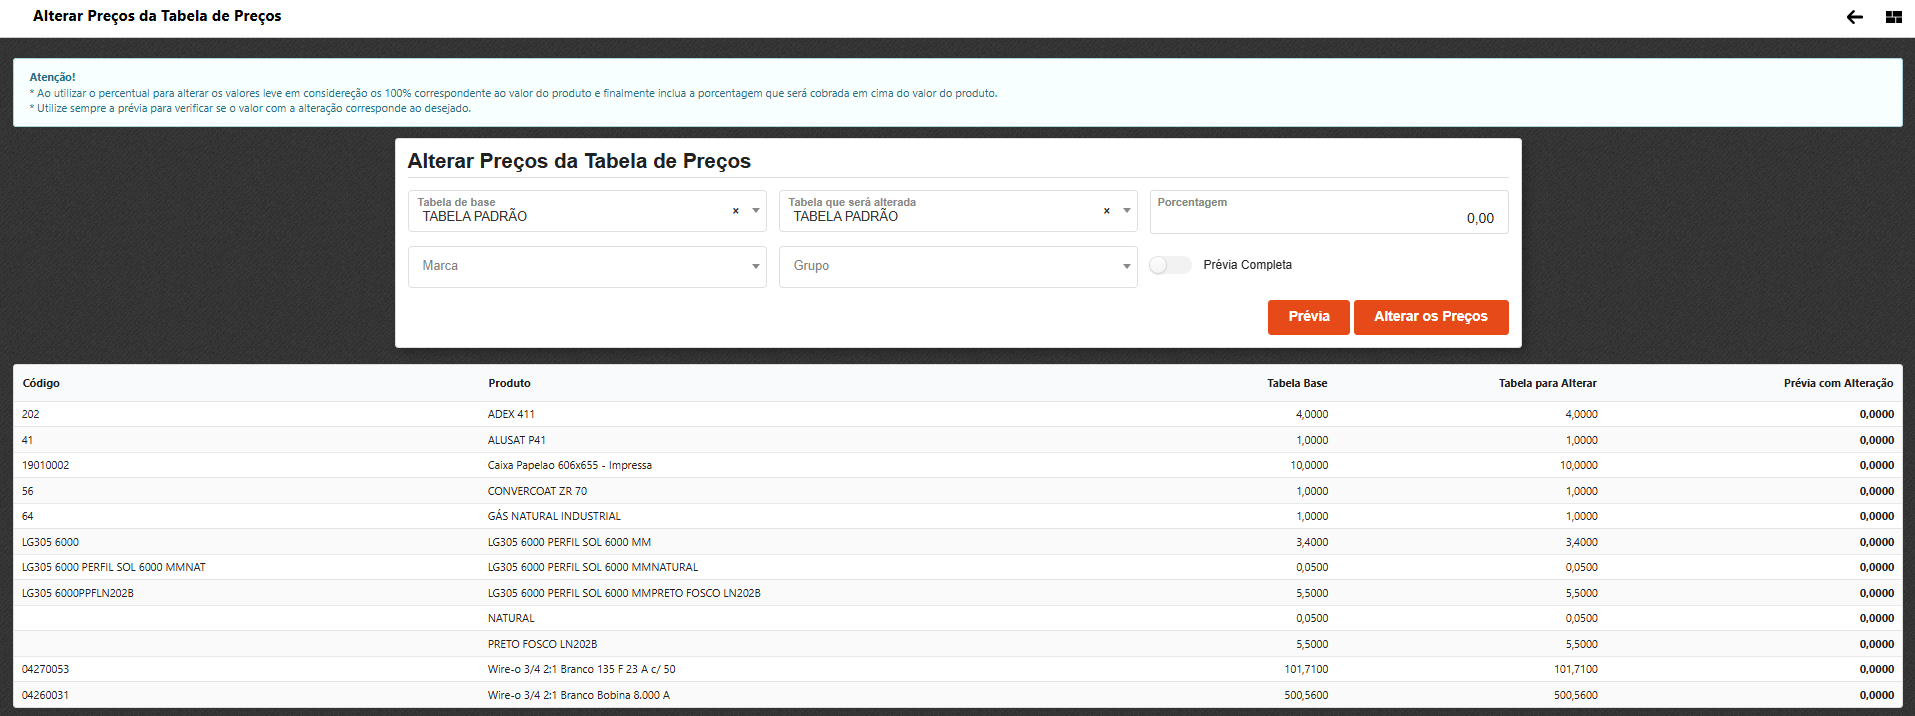Clear the Tabela de base selection
1915x716 pixels.
(x=735, y=211)
